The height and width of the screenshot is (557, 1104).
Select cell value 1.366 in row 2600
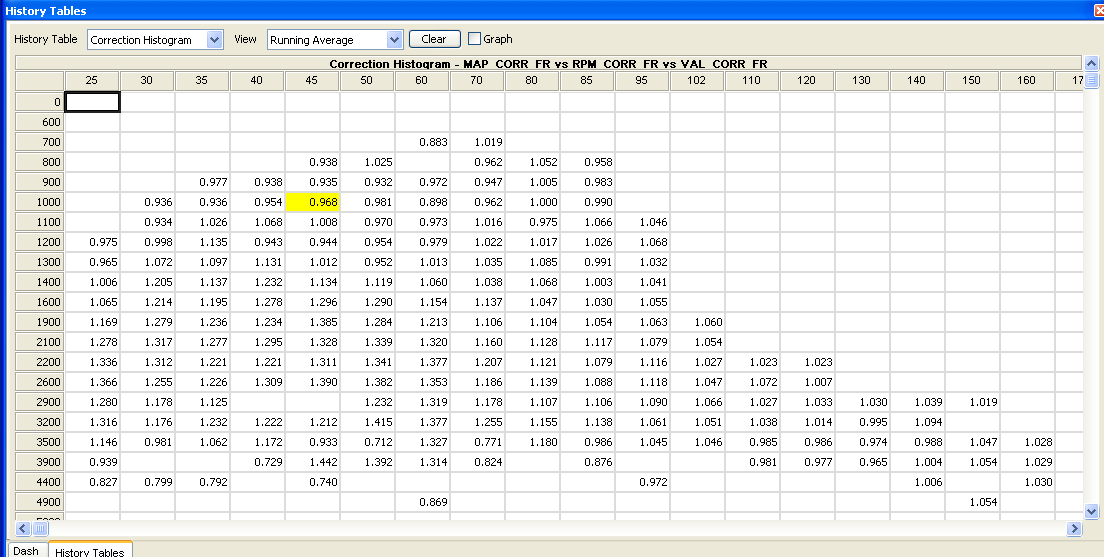[92, 382]
